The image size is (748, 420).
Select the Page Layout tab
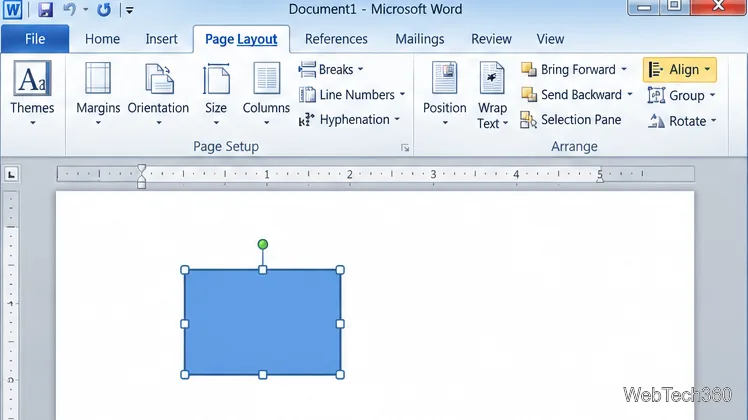click(x=241, y=39)
